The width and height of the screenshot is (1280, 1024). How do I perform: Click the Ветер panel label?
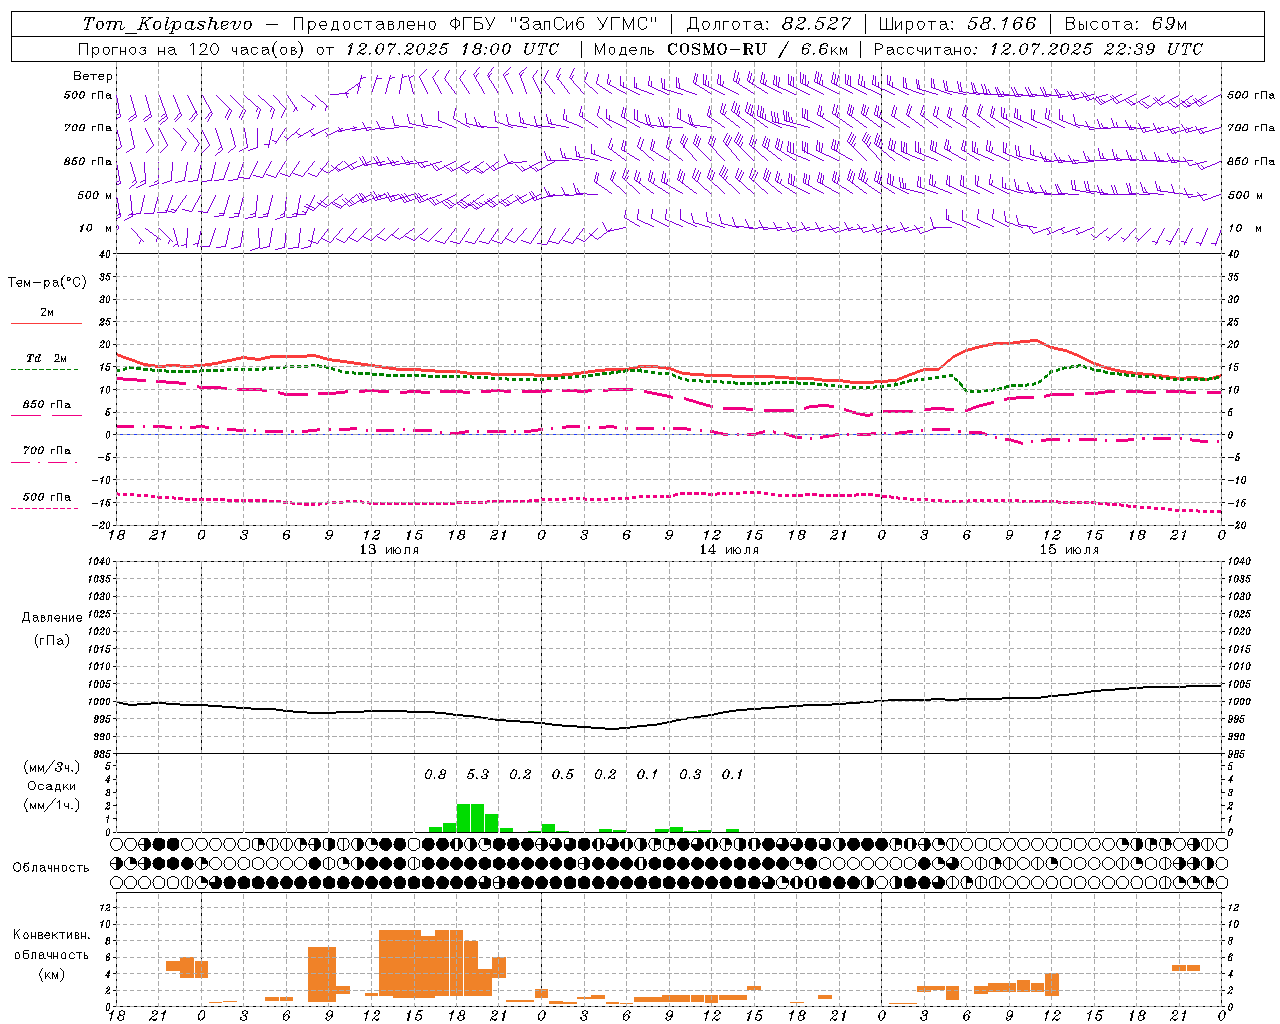[93, 76]
